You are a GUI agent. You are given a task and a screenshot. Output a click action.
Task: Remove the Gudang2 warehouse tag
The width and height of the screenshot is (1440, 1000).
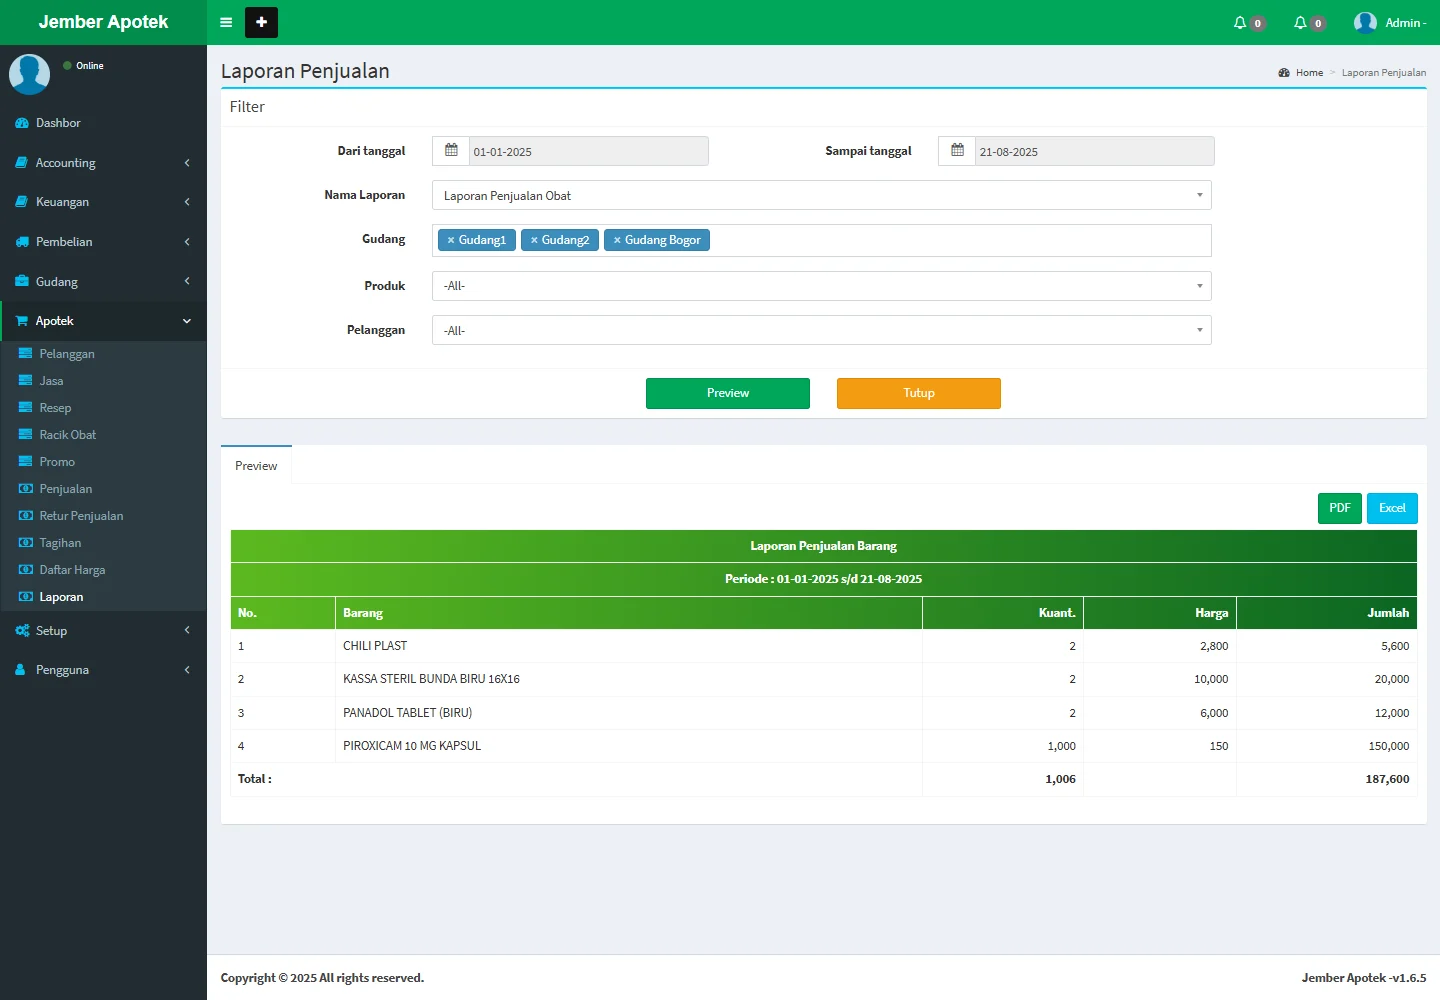534,240
